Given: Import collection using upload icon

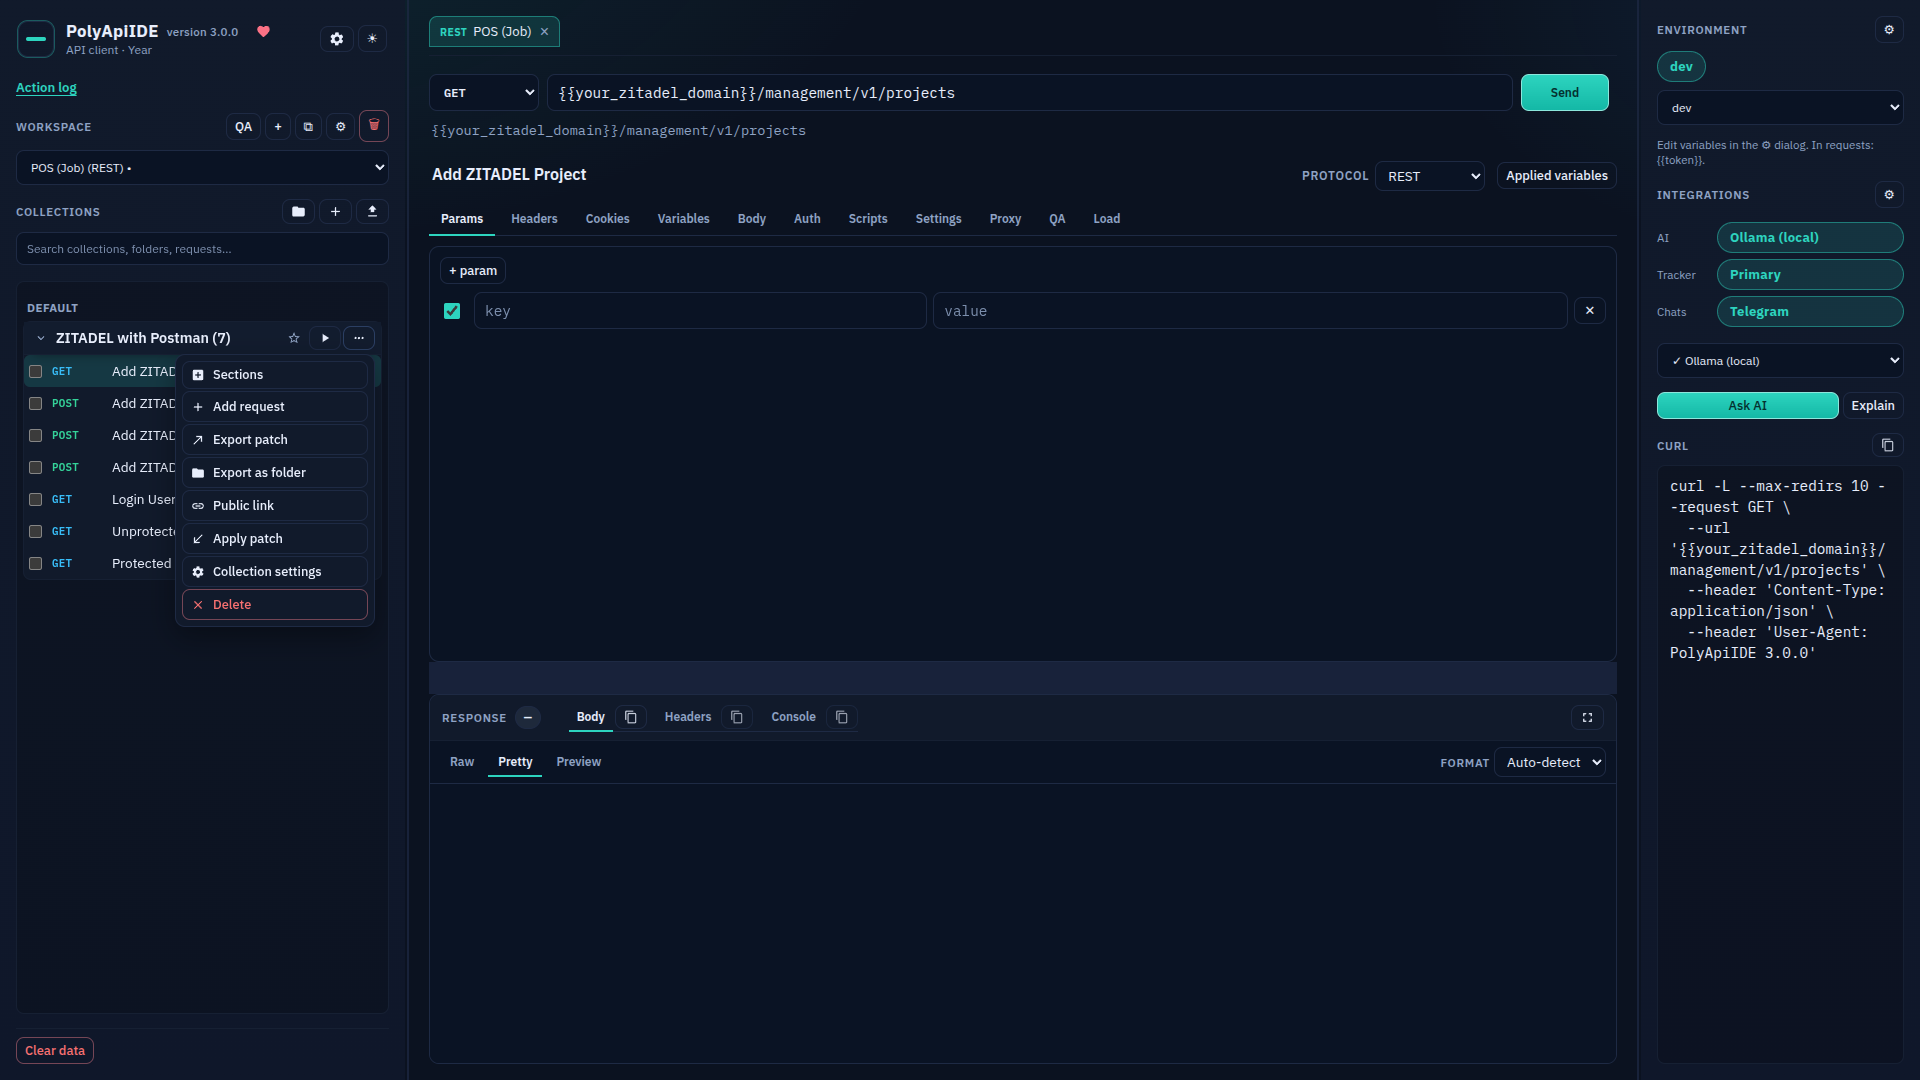Looking at the screenshot, I should (372, 212).
